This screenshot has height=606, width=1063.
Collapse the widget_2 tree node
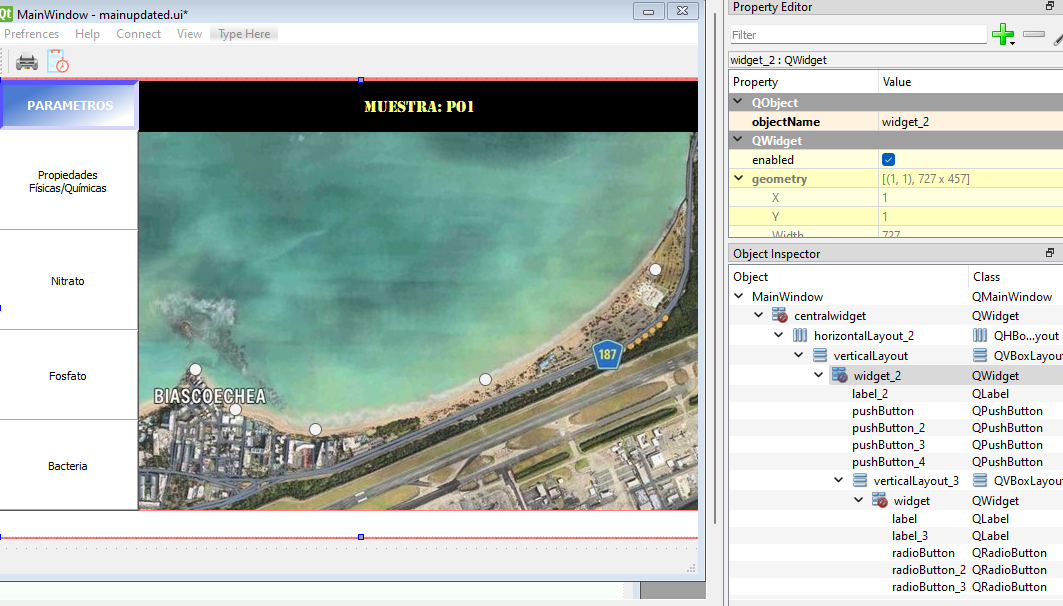(x=819, y=376)
